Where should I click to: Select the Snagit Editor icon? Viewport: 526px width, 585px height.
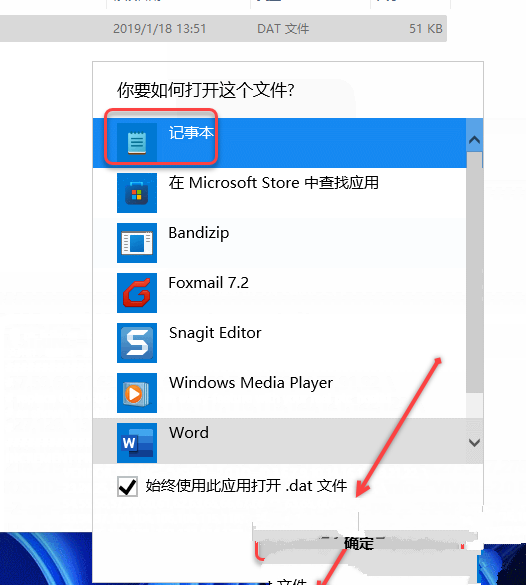pyautogui.click(x=137, y=343)
